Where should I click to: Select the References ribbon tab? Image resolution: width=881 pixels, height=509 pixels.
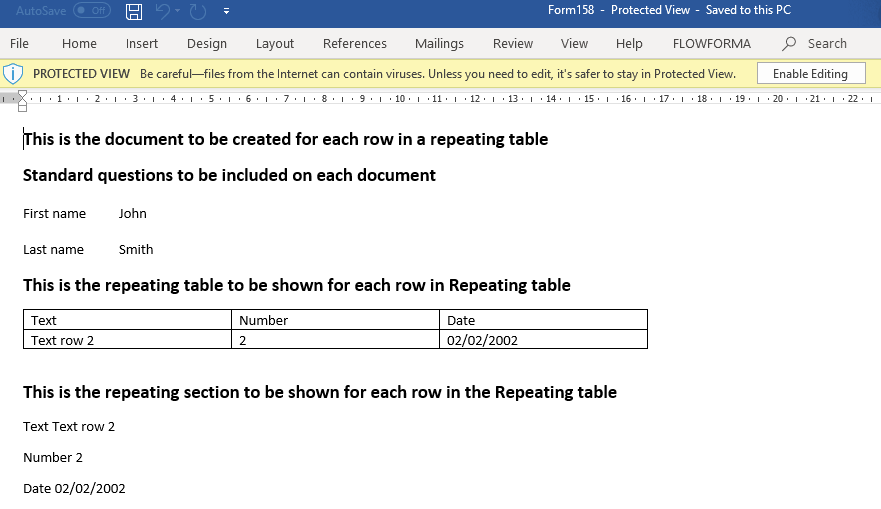point(355,43)
